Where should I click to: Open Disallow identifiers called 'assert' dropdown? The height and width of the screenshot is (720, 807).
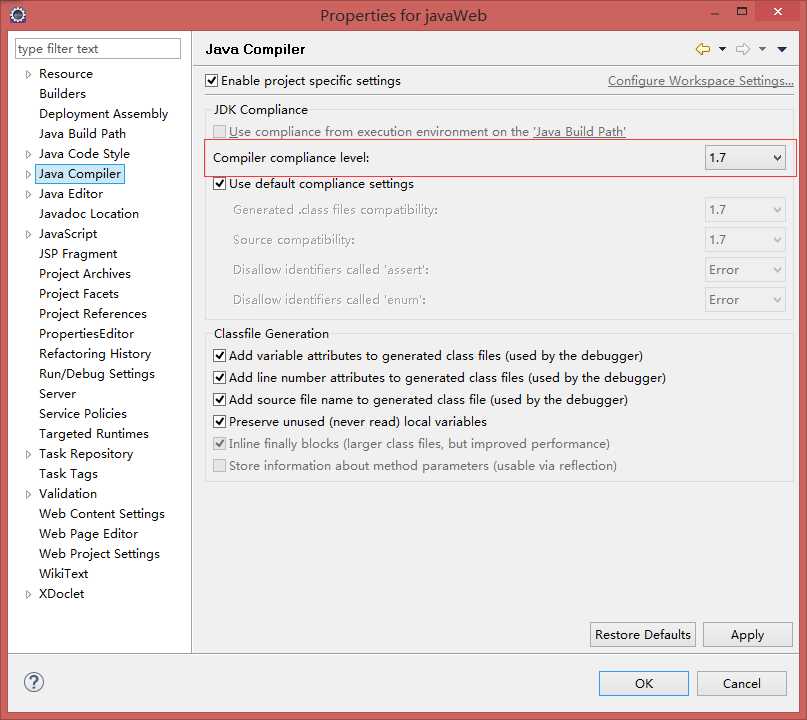click(x=745, y=270)
